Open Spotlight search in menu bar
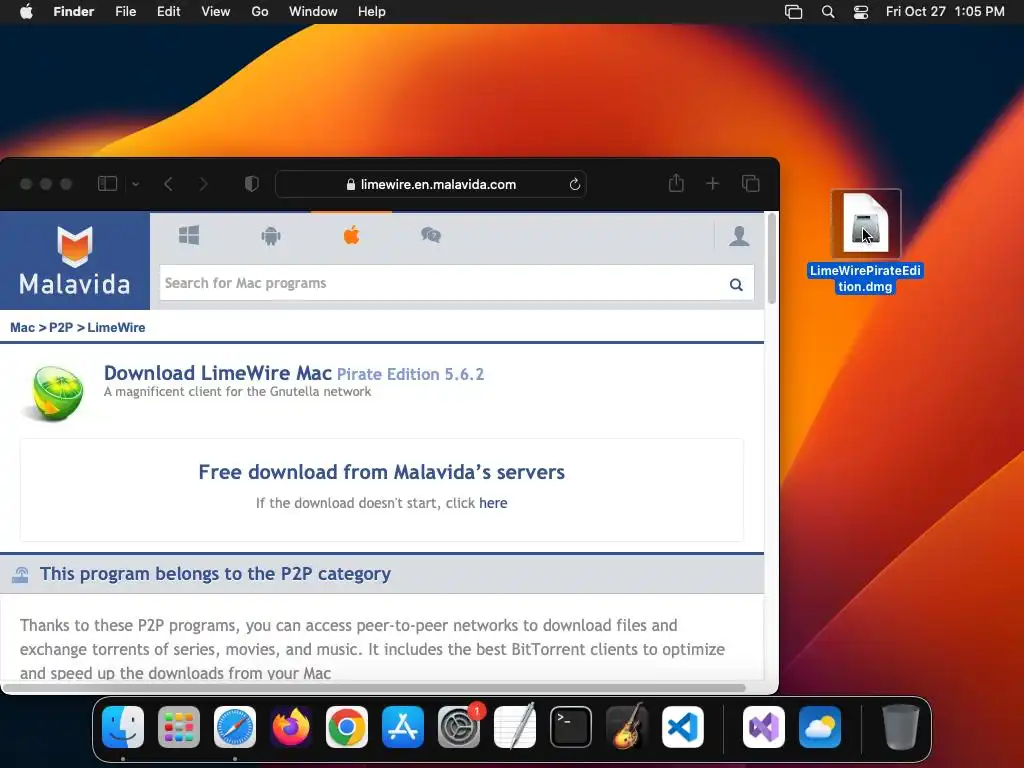1024x768 pixels. click(827, 12)
